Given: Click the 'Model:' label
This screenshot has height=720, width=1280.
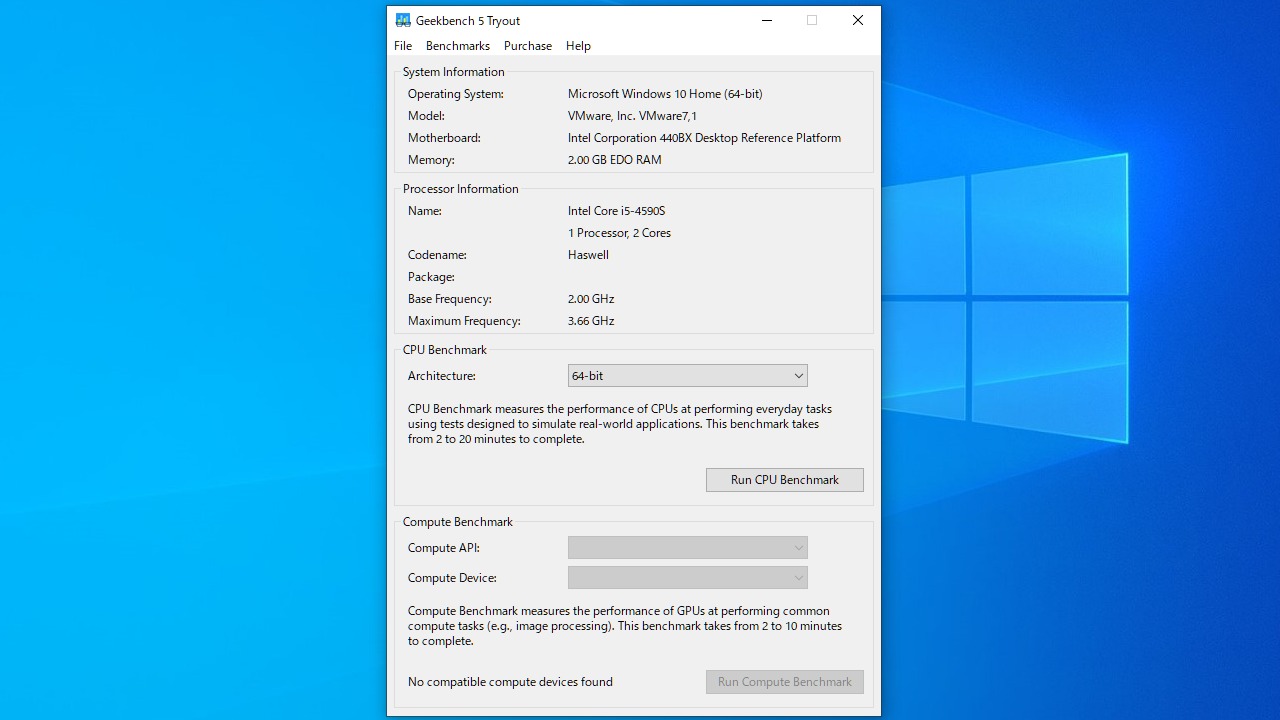Looking at the screenshot, I should [x=426, y=116].
